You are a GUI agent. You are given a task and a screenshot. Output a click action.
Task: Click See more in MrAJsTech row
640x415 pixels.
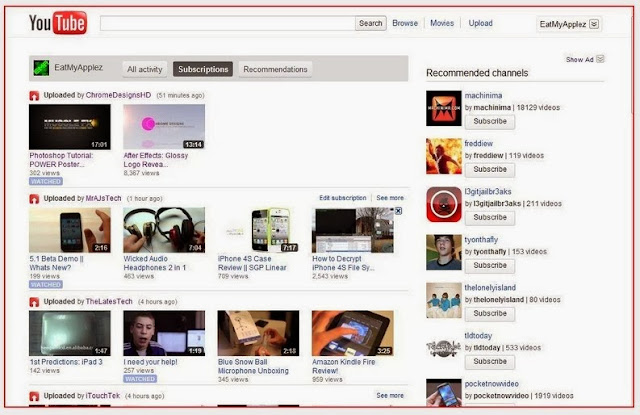coord(390,198)
